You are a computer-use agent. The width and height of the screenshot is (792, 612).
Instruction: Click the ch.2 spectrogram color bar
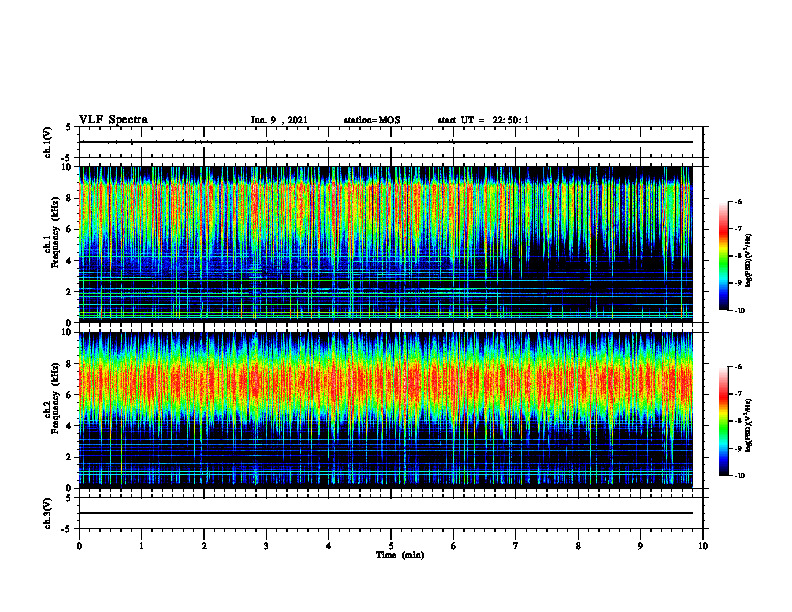point(724,421)
